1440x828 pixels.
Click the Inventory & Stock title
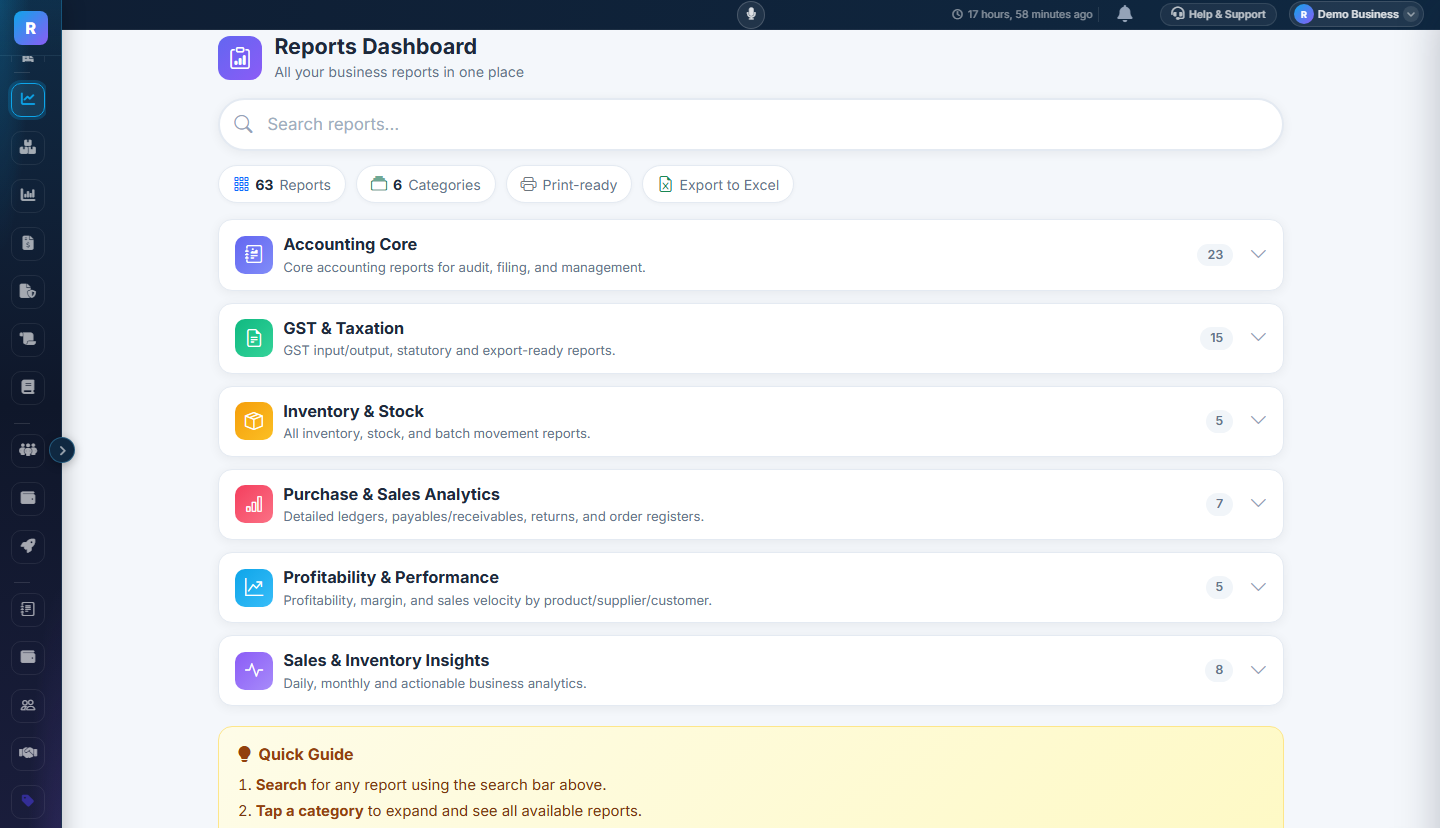tap(354, 411)
